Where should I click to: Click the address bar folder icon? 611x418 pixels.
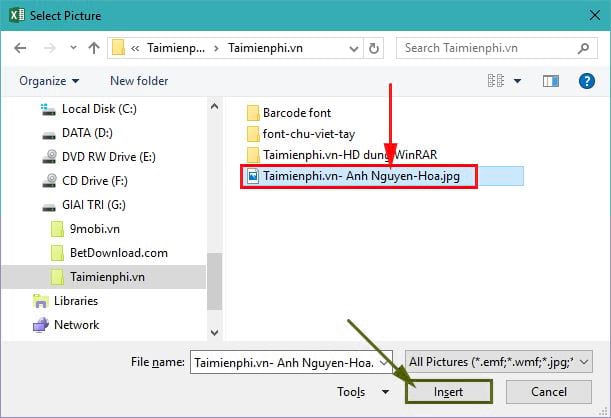tap(118, 48)
